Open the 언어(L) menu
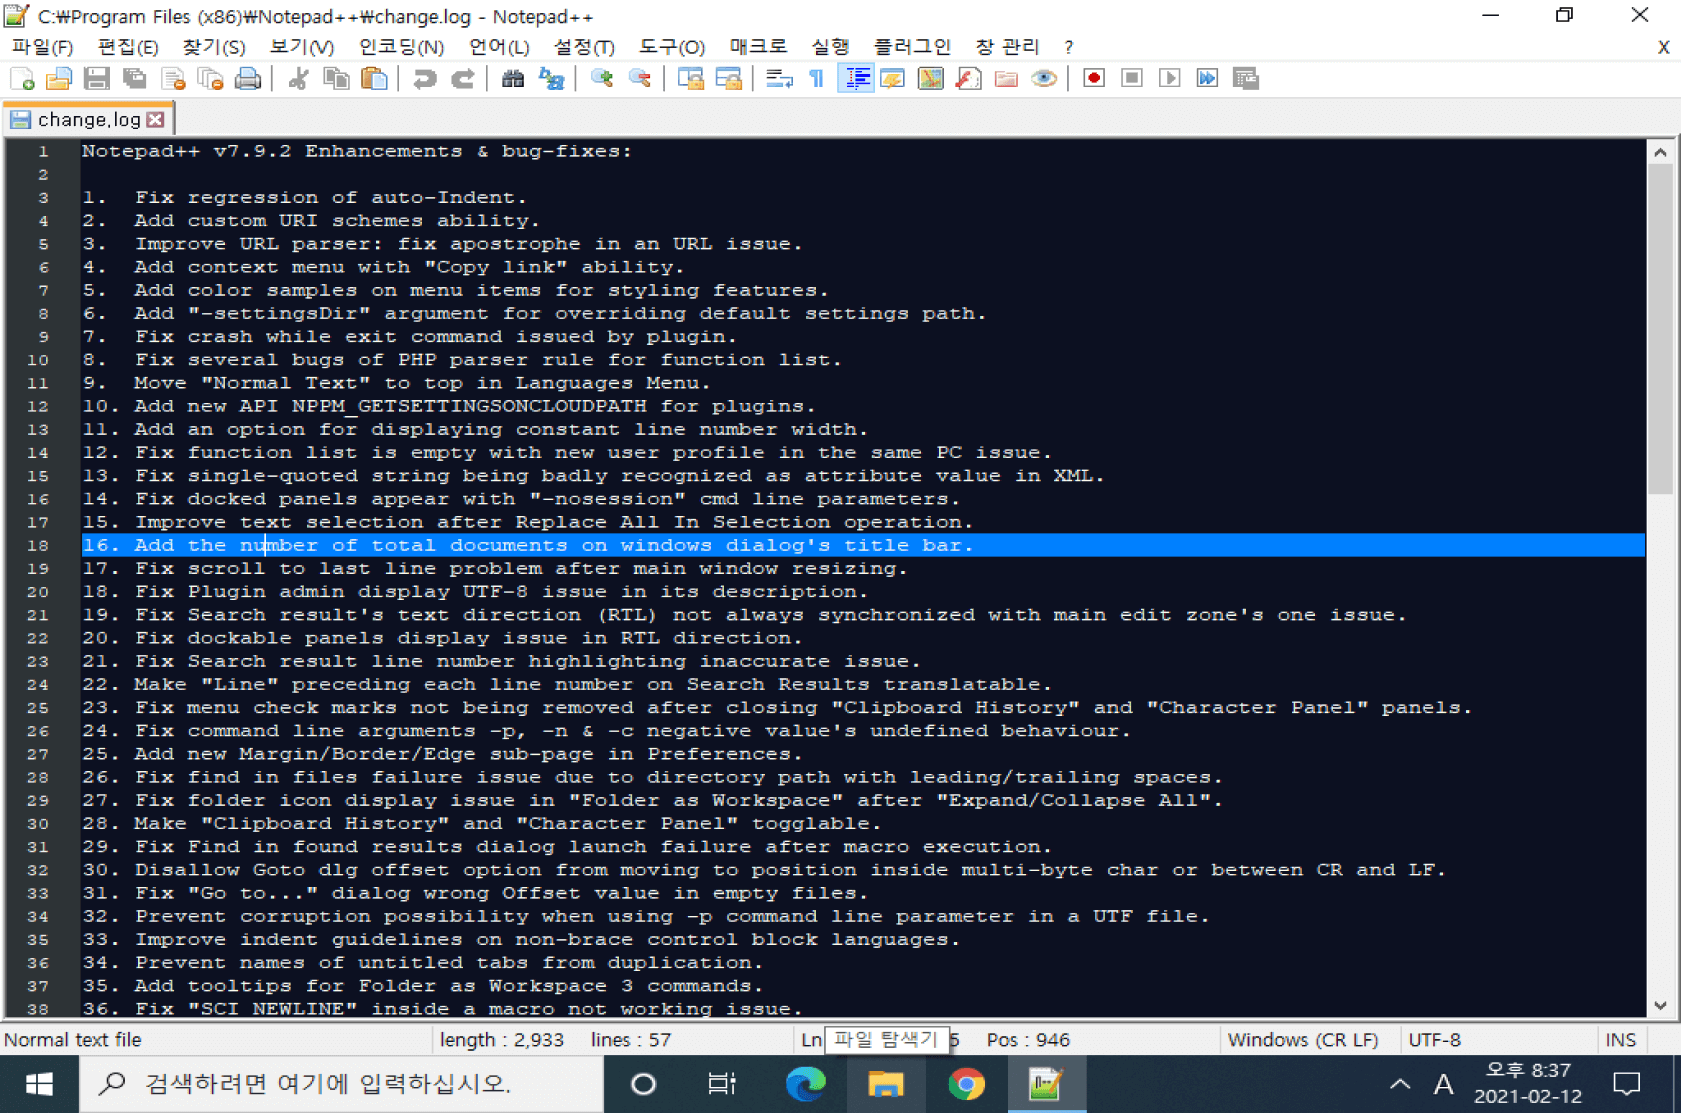The width and height of the screenshot is (1681, 1113). click(499, 47)
